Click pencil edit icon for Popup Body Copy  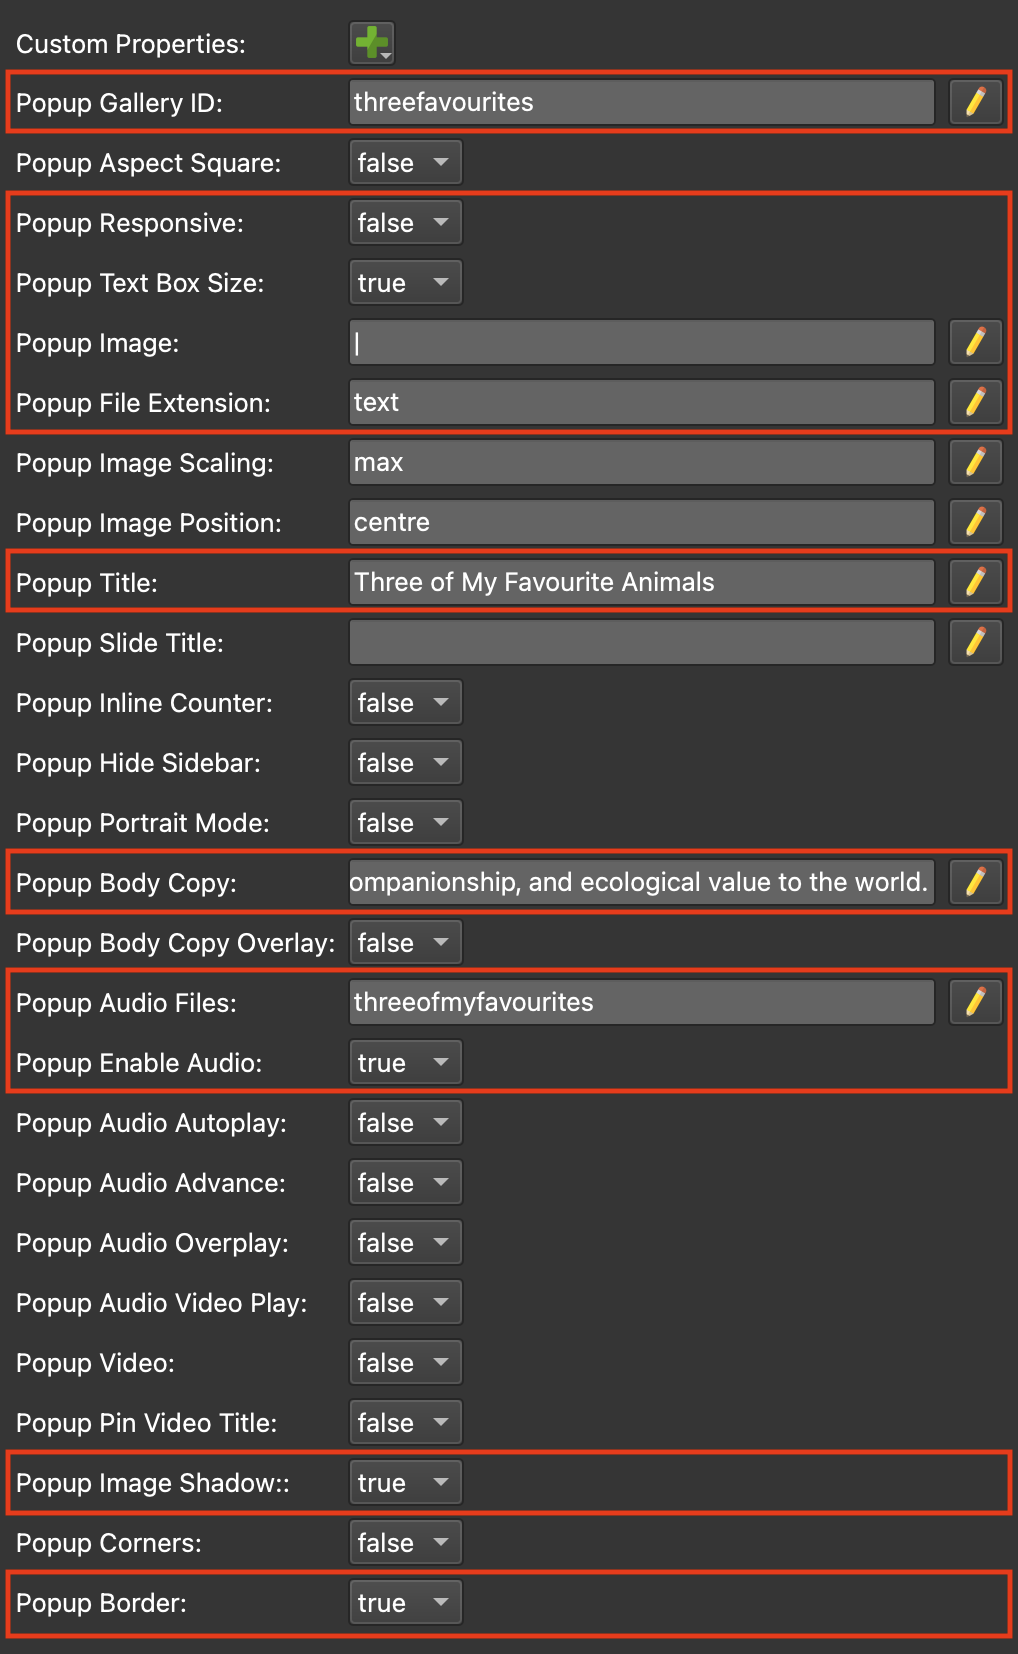click(x=975, y=882)
